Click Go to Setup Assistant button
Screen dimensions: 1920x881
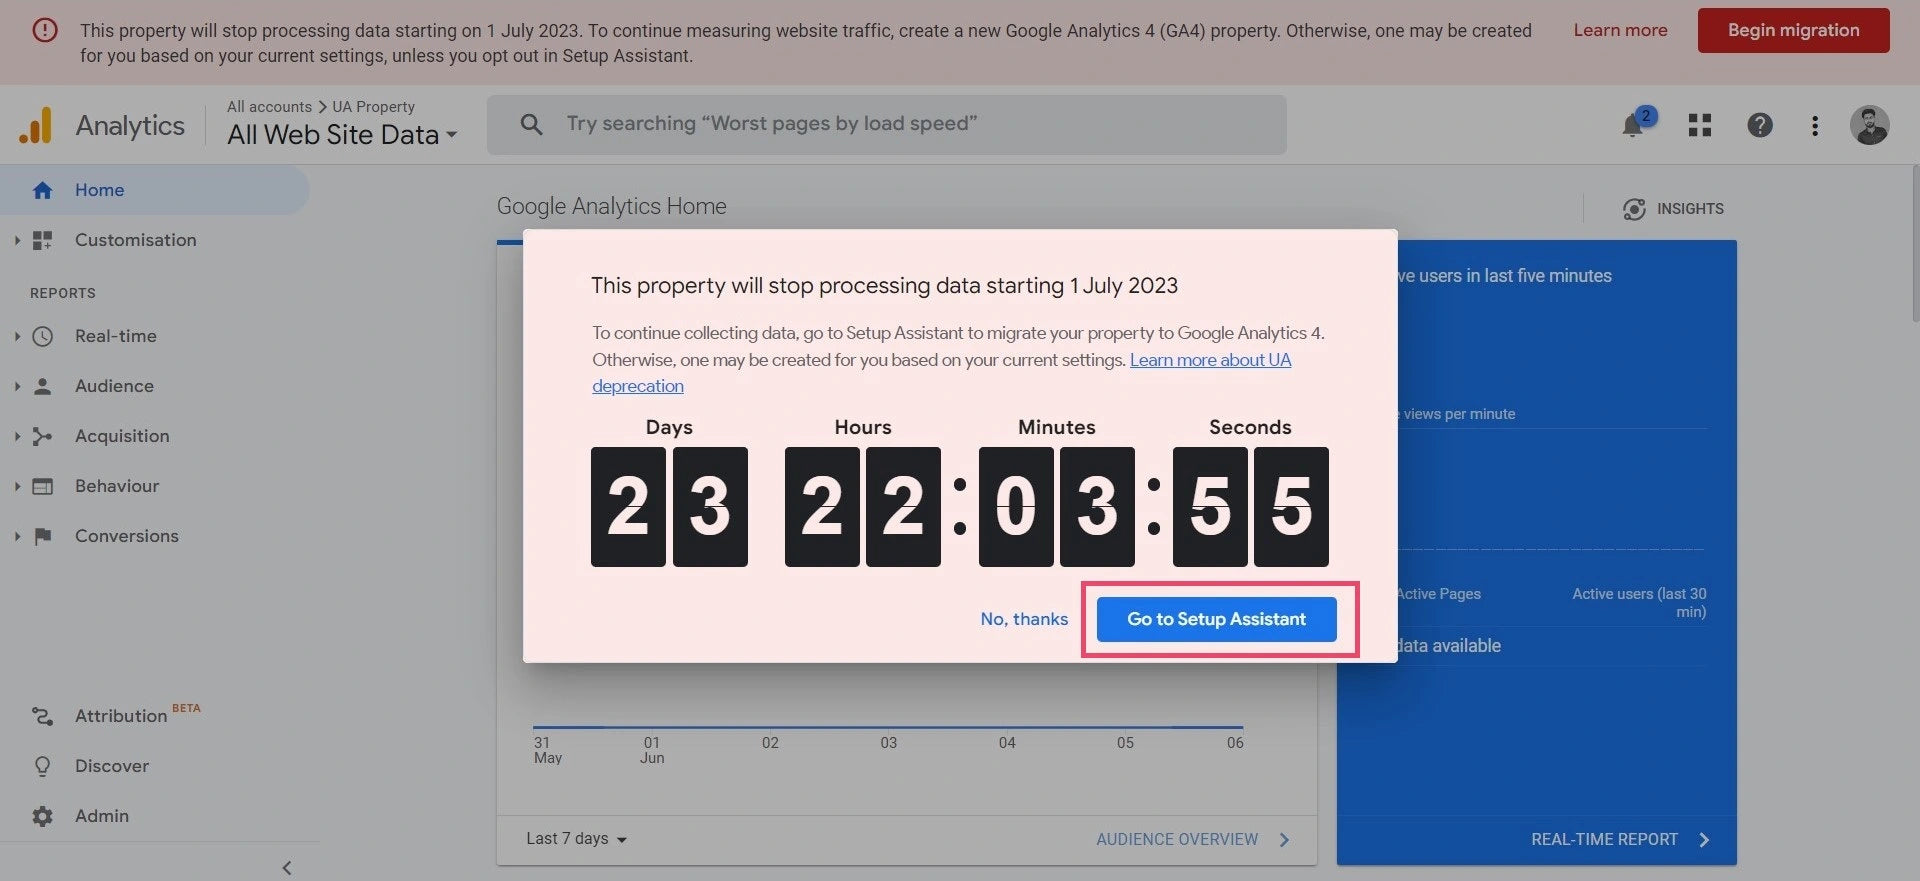1216,620
